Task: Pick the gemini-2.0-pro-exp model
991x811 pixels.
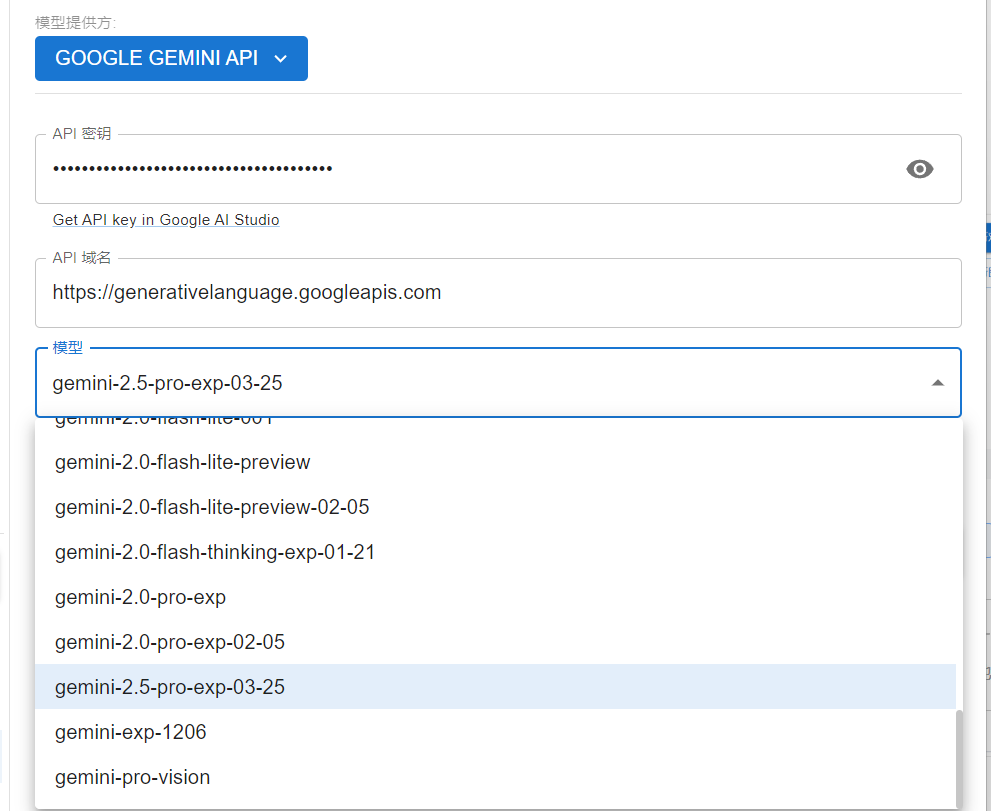Action: coord(495,597)
